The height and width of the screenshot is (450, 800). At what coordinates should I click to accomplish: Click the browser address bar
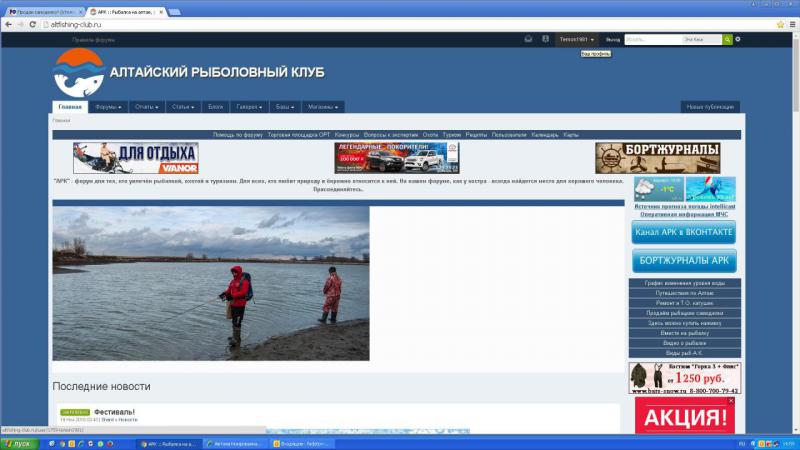[x=408, y=24]
